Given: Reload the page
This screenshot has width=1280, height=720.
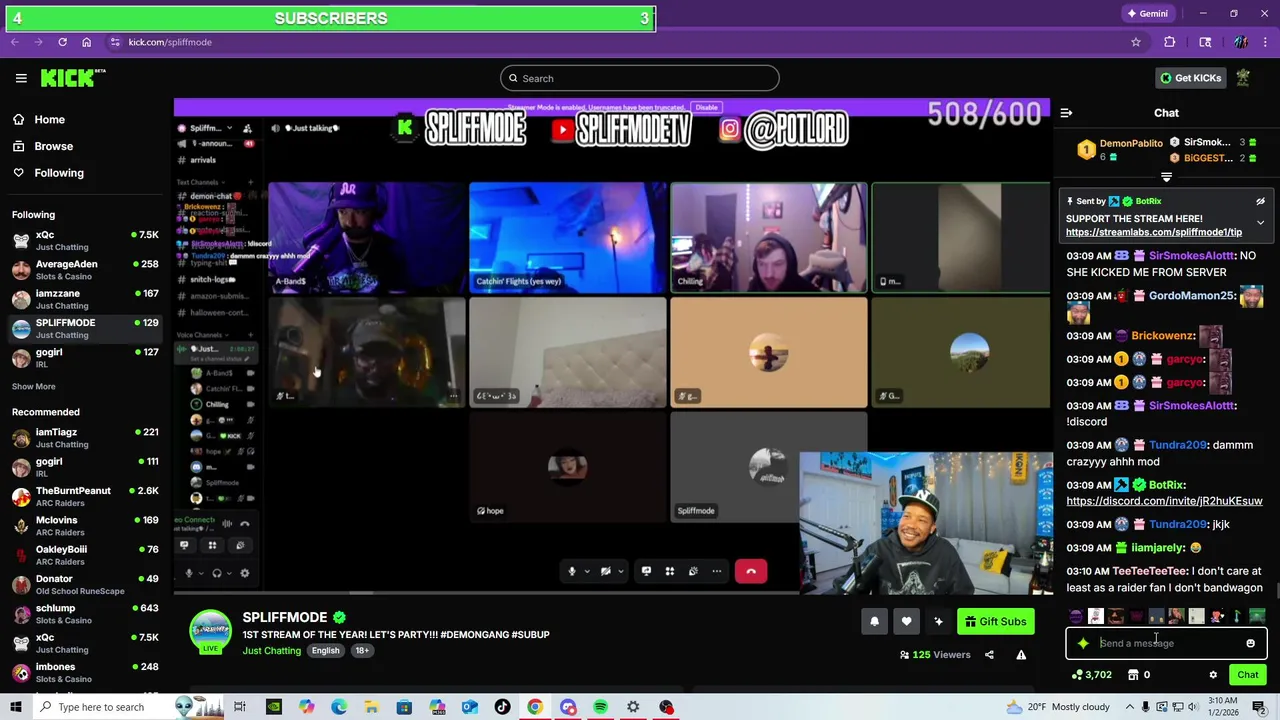Looking at the screenshot, I should [x=62, y=42].
